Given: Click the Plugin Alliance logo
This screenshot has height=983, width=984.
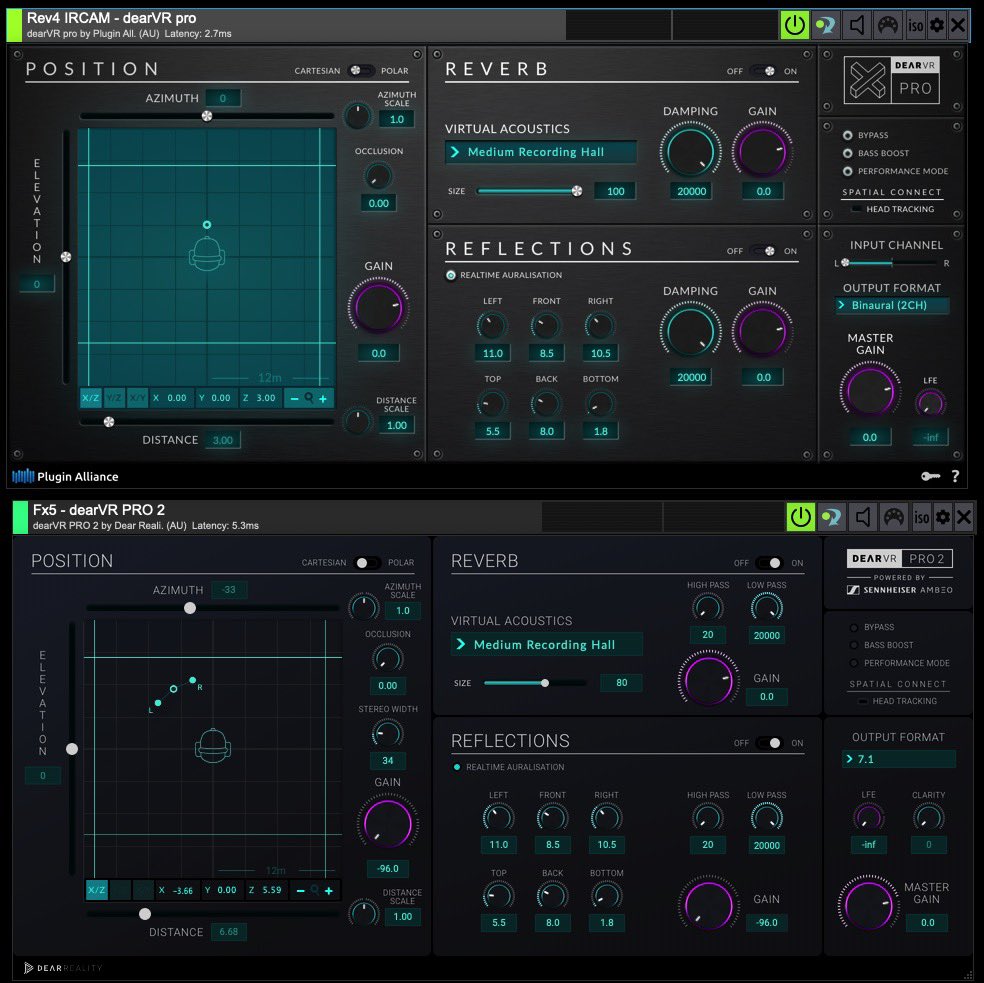Looking at the screenshot, I should [x=65, y=476].
